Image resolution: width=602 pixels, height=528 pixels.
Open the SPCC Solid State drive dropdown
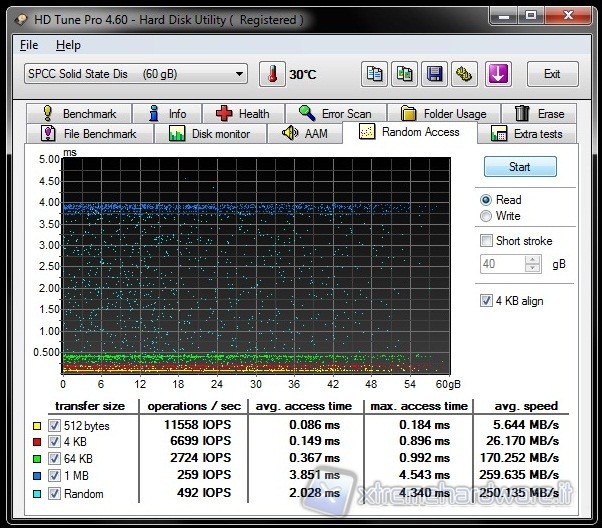[135, 74]
